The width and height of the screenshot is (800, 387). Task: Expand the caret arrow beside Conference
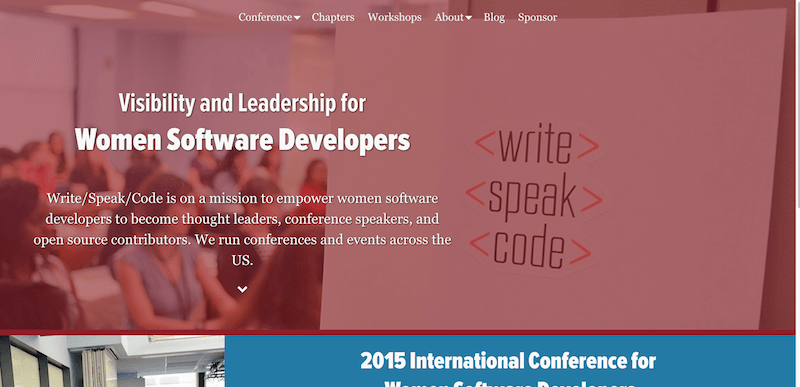point(297,18)
